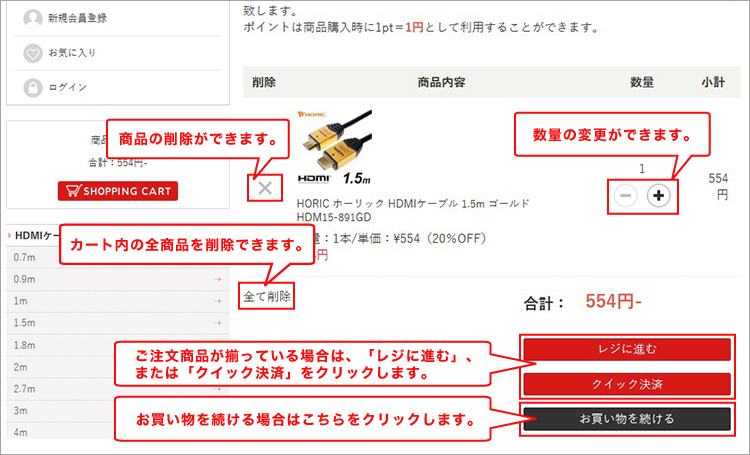Select the 0.9m cable length category
Screen dimensions: 750x455
(x=118, y=279)
